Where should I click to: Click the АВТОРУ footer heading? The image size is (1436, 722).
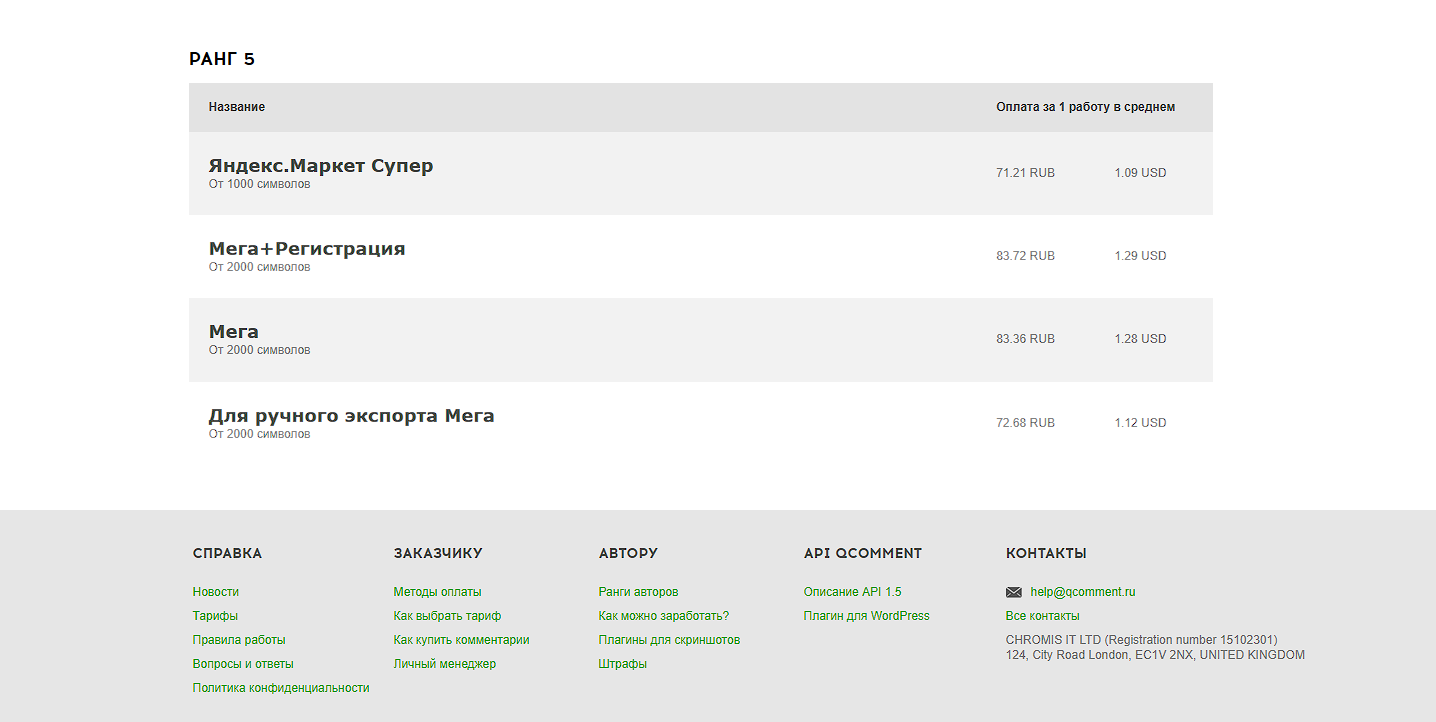(628, 553)
